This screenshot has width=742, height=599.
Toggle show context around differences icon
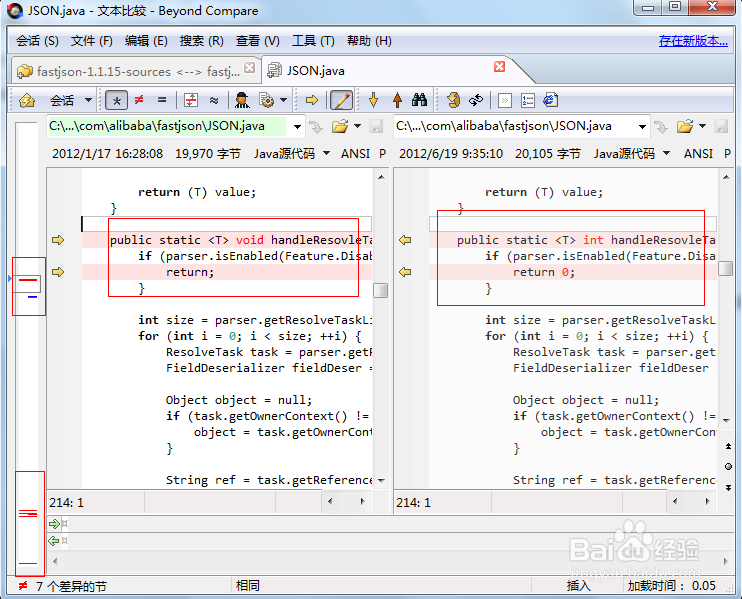pos(191,100)
